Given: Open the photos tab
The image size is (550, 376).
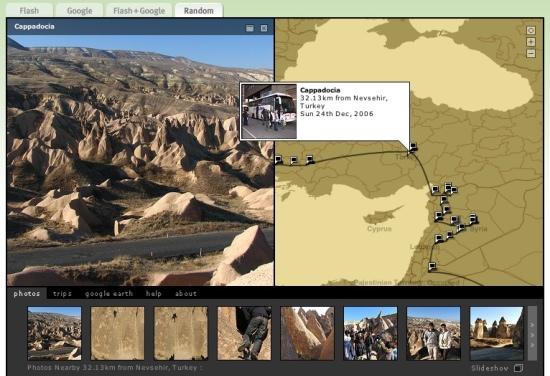Looking at the screenshot, I should 27,294.
